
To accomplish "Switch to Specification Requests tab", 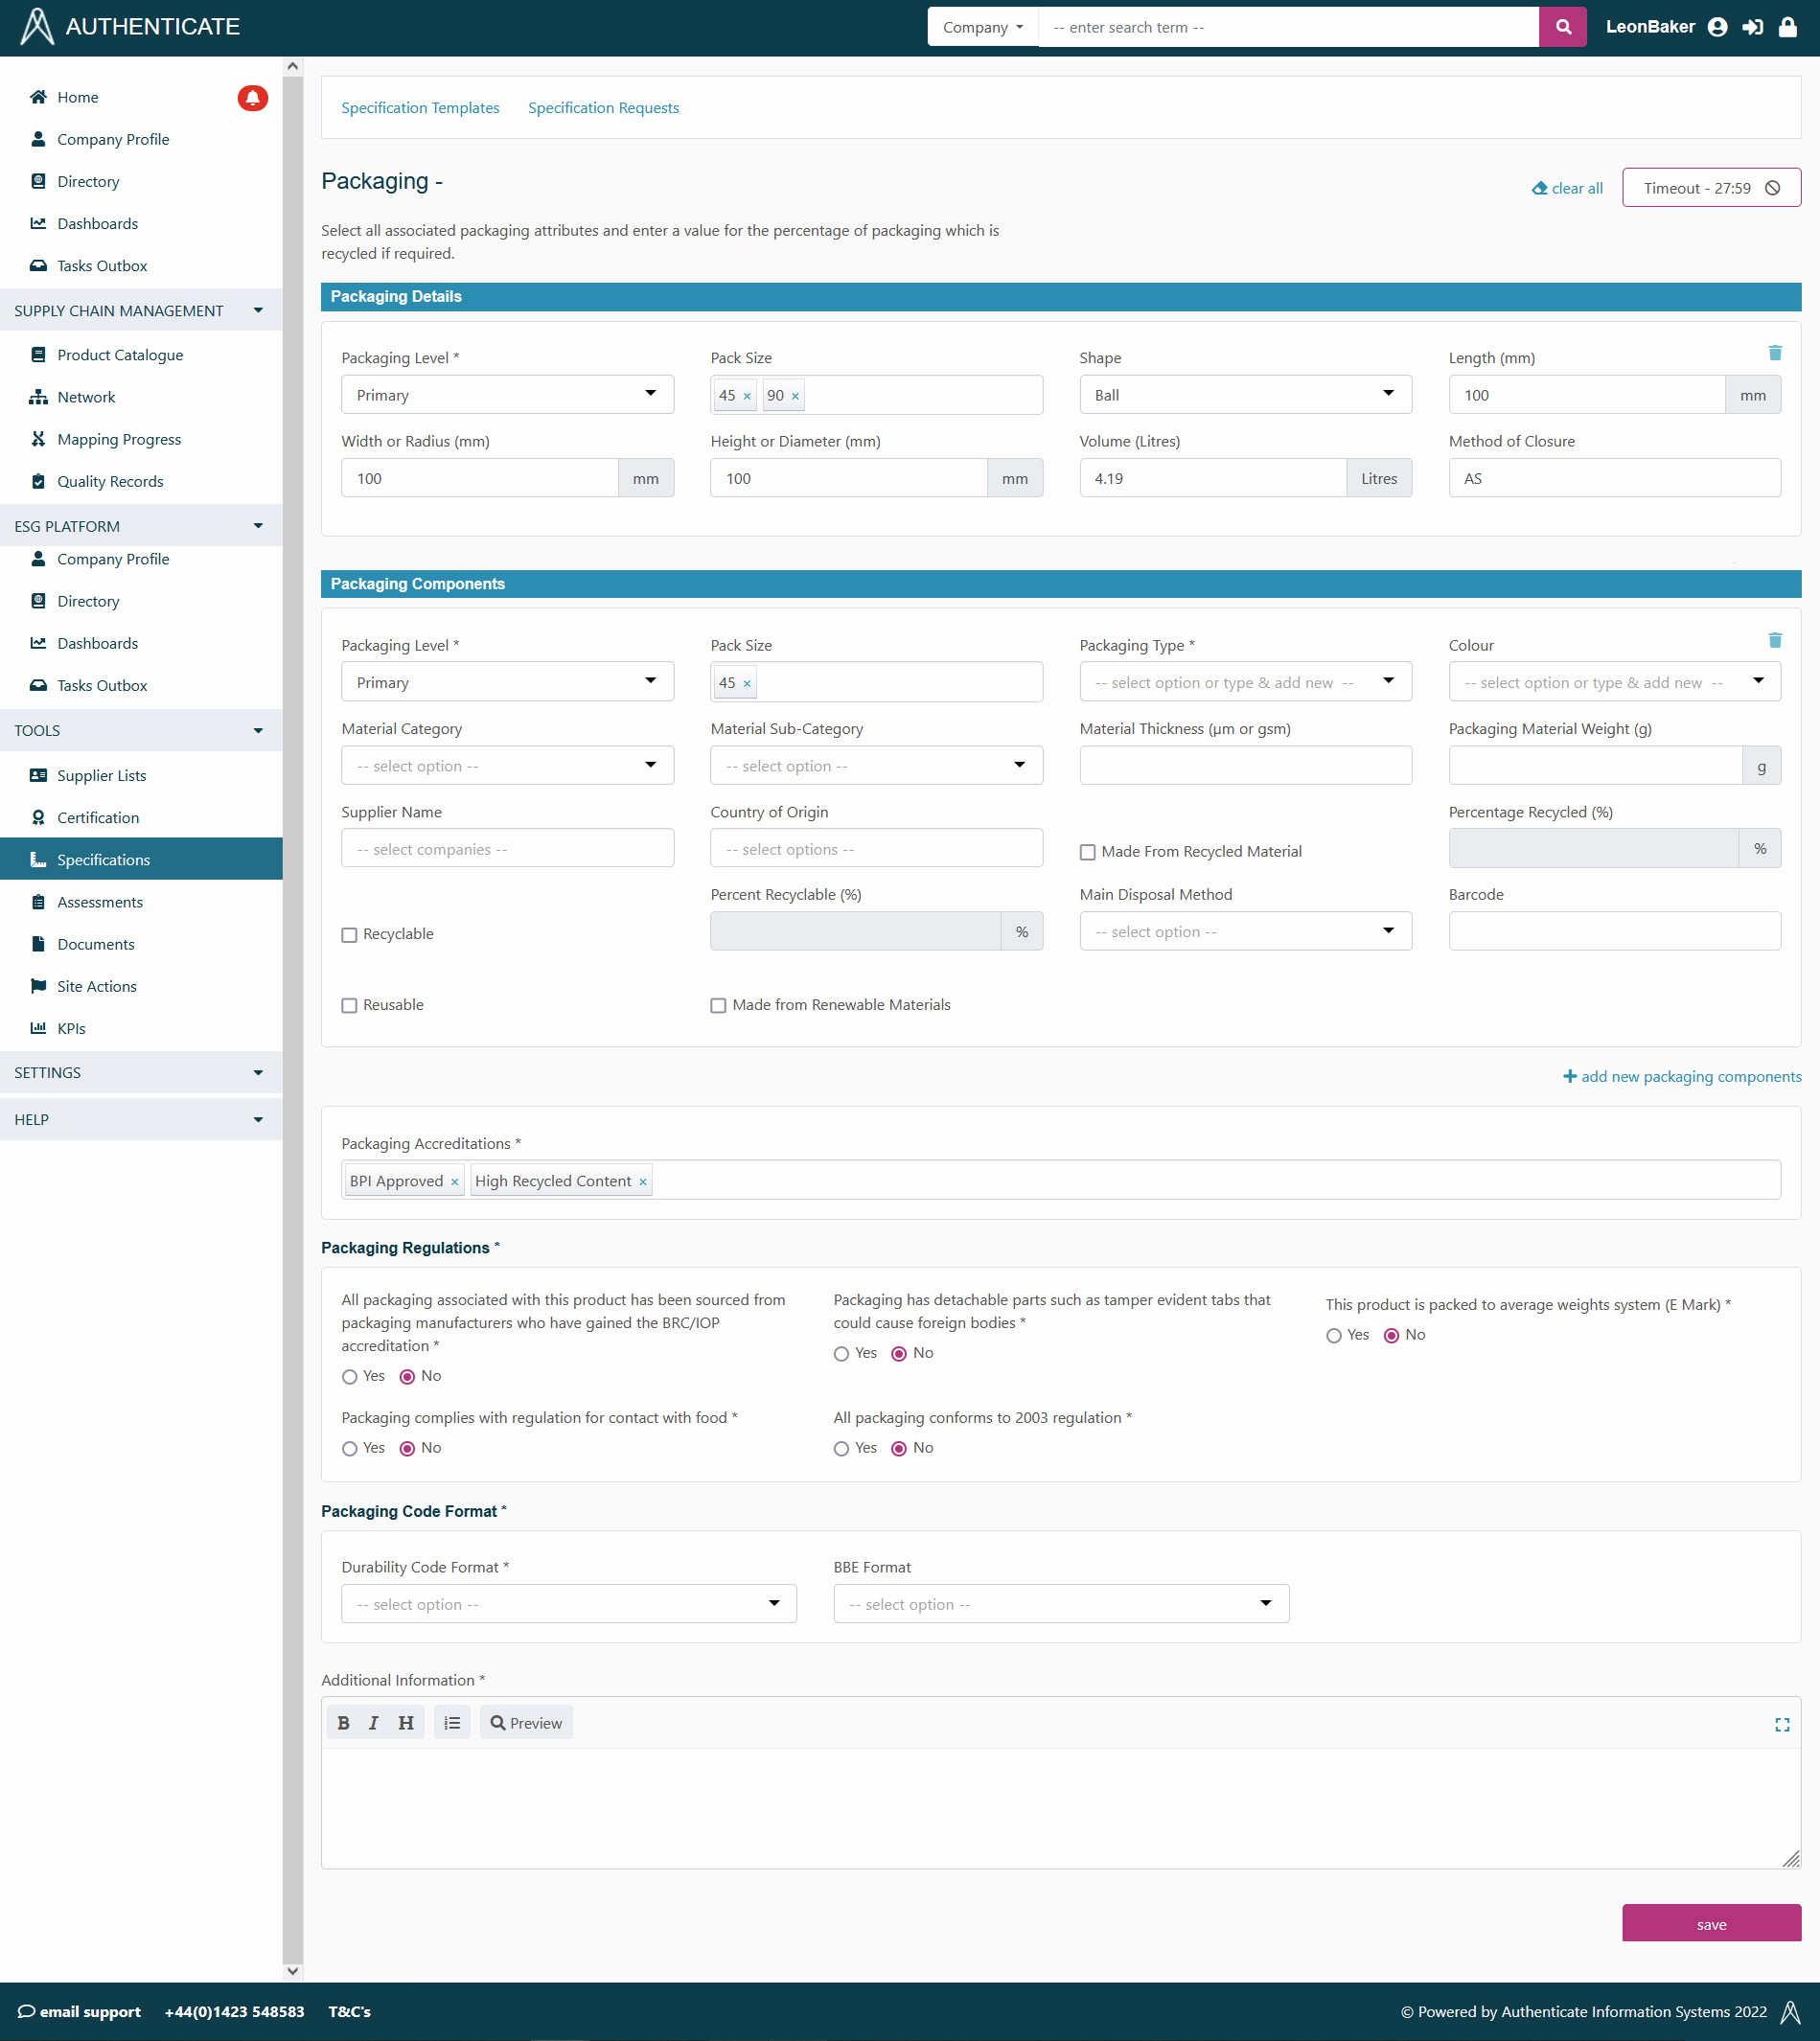I will click(x=603, y=108).
